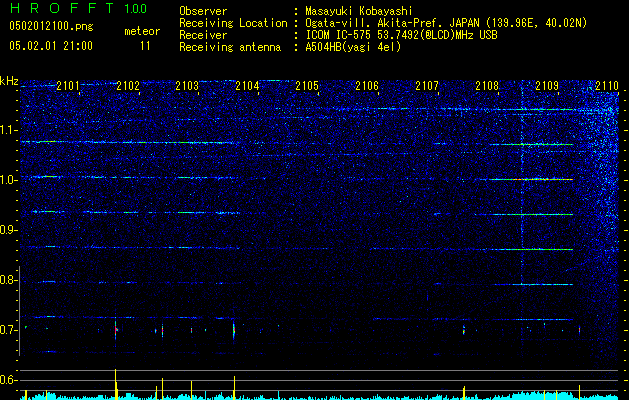629x400 pixels.
Task: Click the bright meteor echo at 2102
Action: (116, 330)
